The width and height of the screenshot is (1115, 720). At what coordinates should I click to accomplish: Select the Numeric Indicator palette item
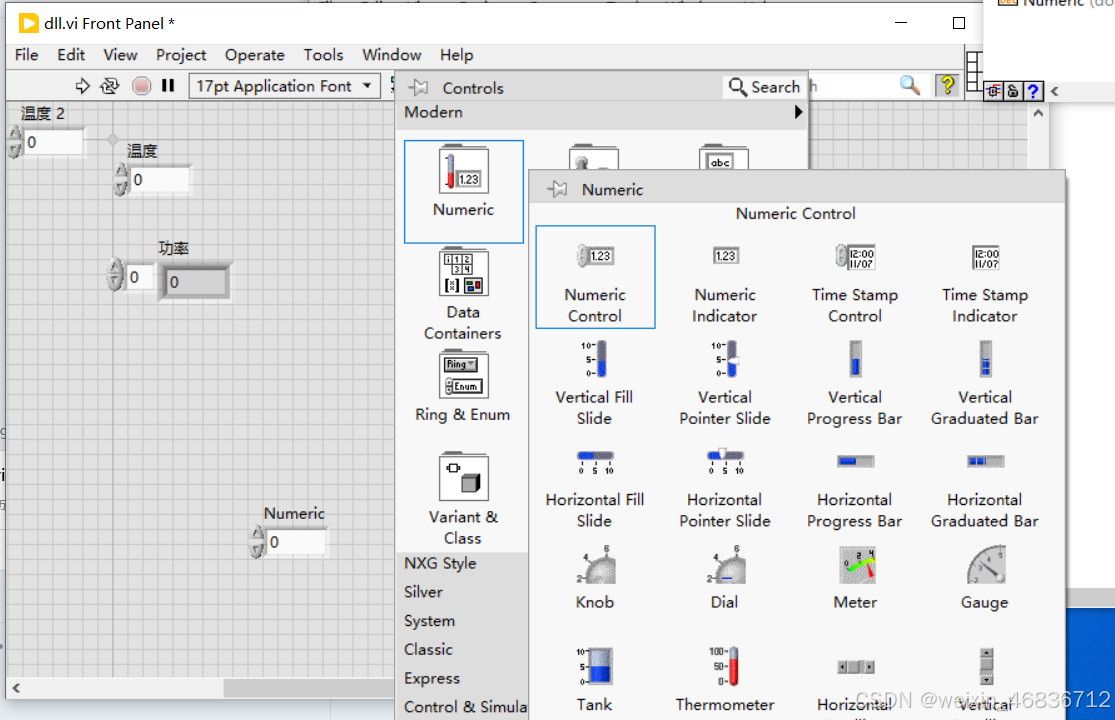(x=725, y=278)
